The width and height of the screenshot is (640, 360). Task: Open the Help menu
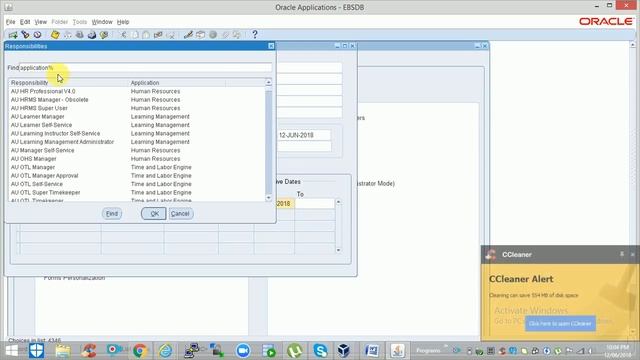123,22
